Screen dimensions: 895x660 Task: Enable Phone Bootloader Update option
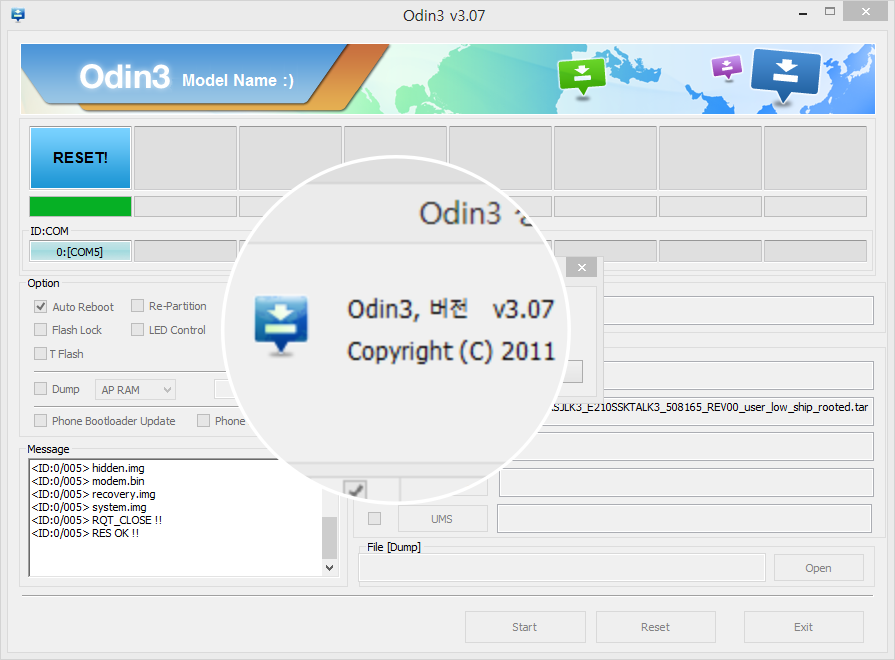tap(41, 421)
